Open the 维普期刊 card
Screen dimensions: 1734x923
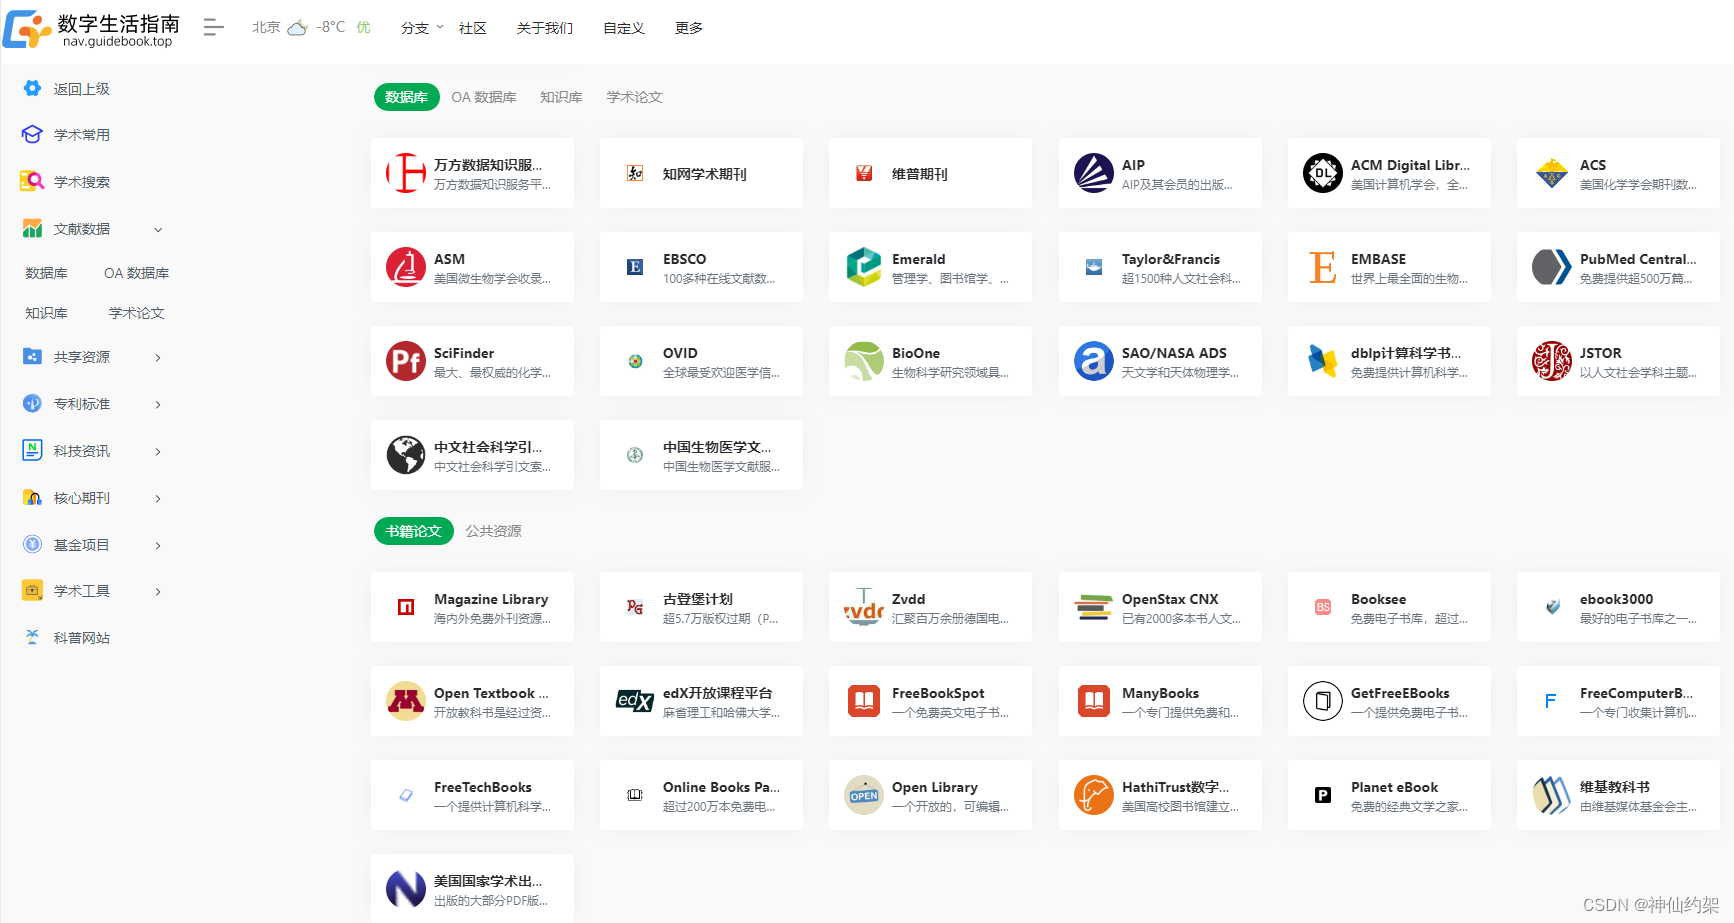(x=930, y=173)
